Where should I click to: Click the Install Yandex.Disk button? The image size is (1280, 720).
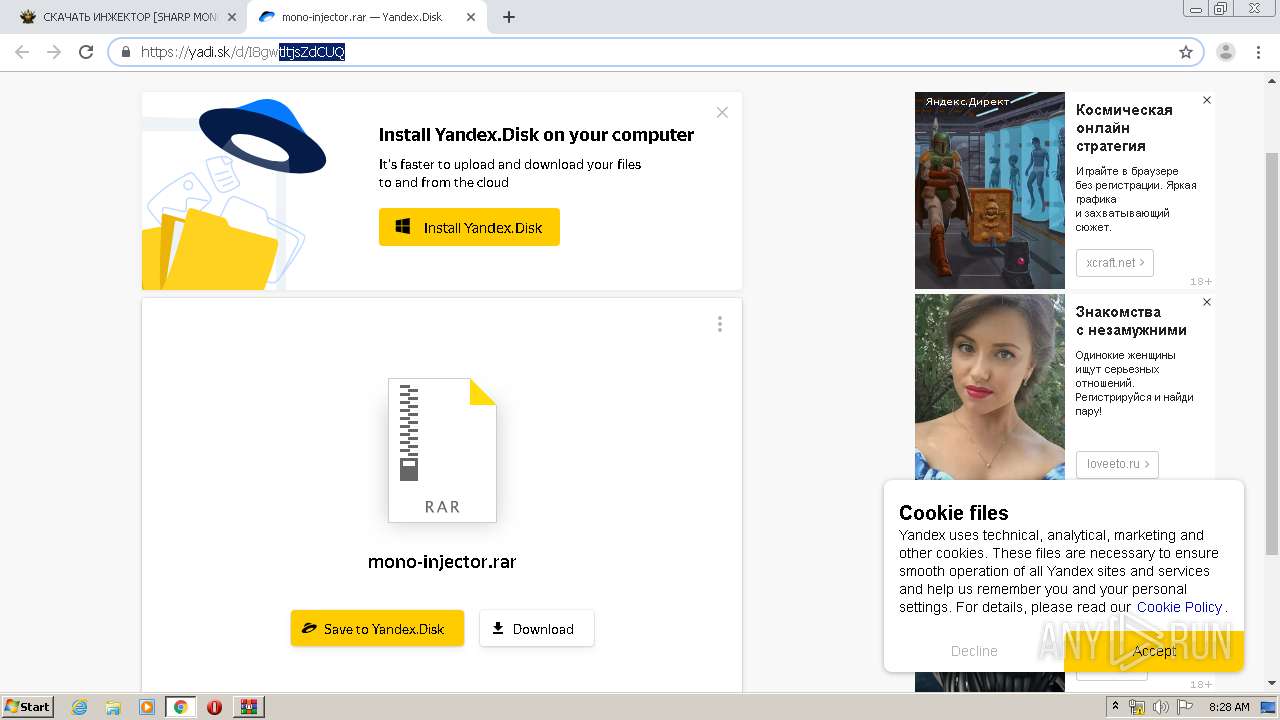click(x=469, y=227)
